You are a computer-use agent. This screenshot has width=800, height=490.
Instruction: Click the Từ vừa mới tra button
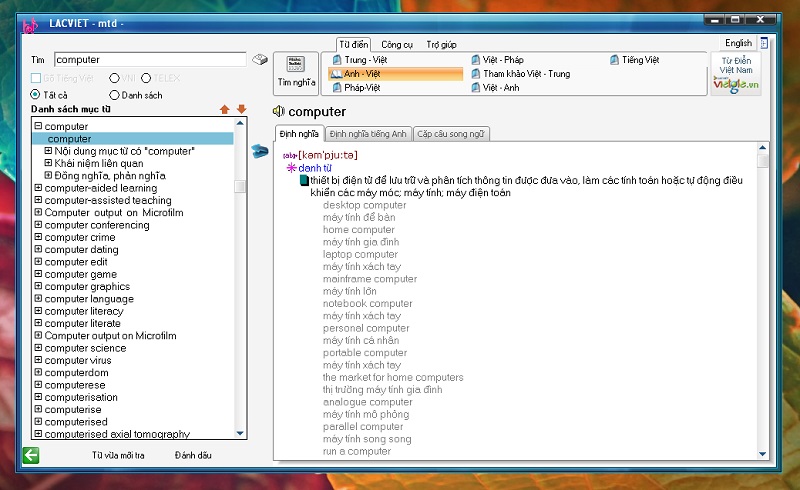[x=118, y=456]
